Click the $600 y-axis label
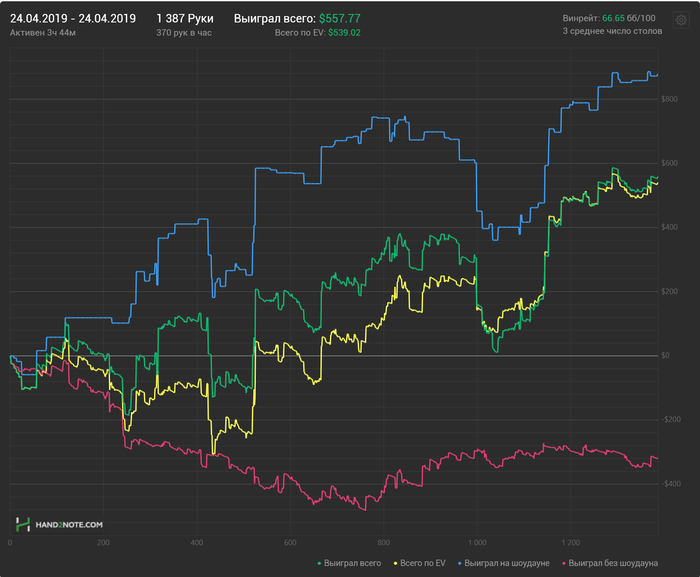Image resolution: width=700 pixels, height=577 pixels. tap(669, 163)
